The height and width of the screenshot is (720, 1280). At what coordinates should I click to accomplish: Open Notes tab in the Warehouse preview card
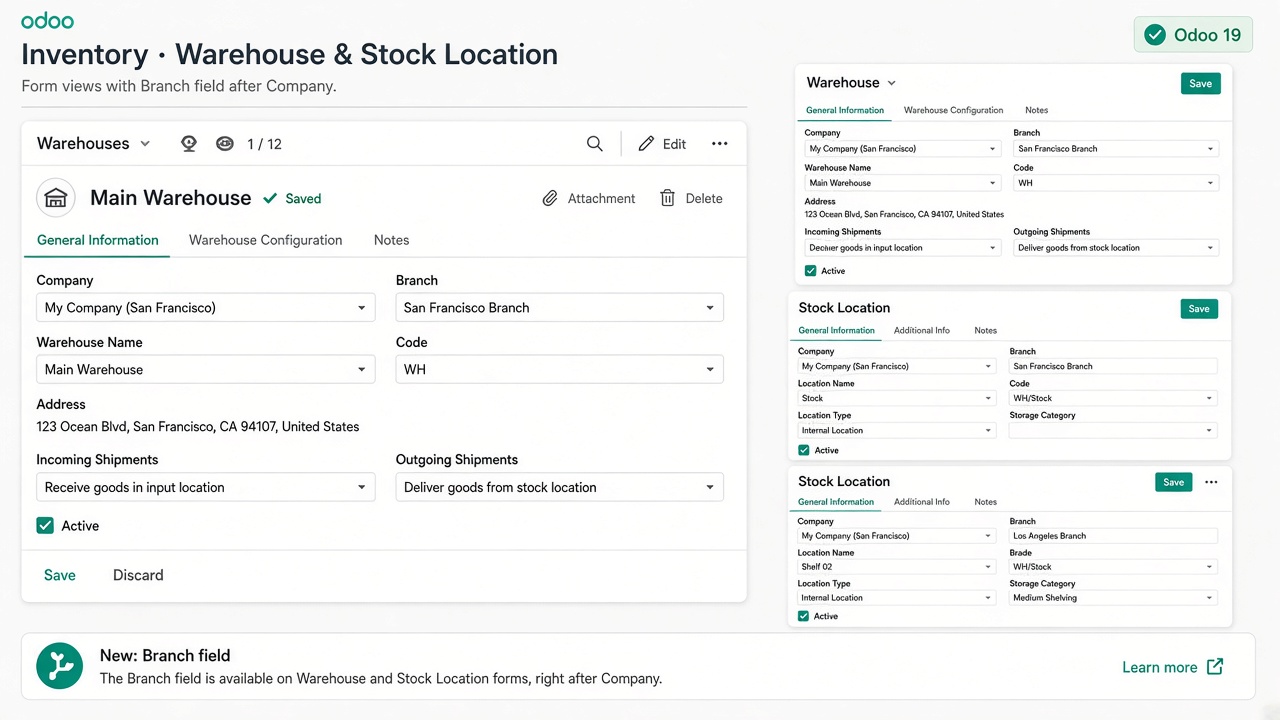[1037, 111]
